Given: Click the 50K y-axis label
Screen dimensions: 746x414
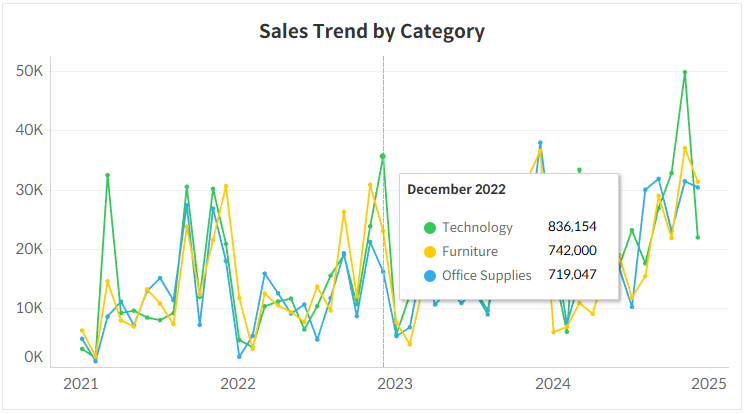Looking at the screenshot, I should tap(29, 71).
